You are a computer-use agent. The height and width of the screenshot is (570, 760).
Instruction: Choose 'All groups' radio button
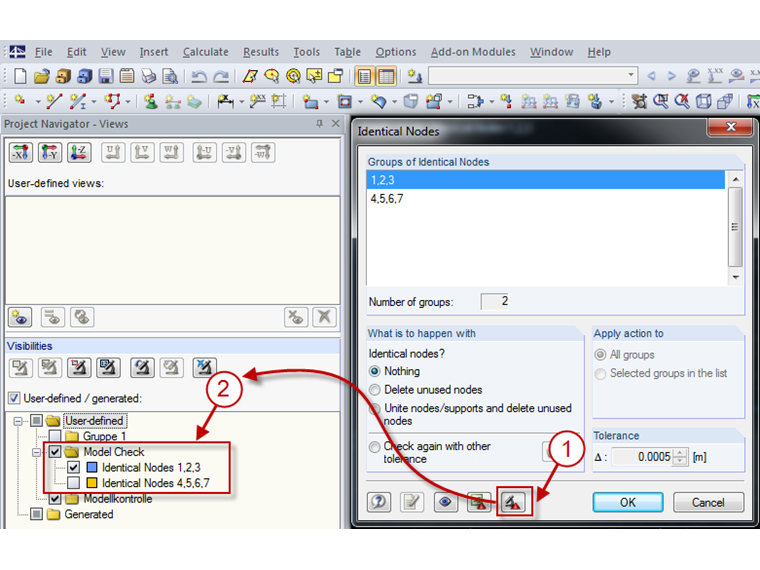click(x=600, y=355)
